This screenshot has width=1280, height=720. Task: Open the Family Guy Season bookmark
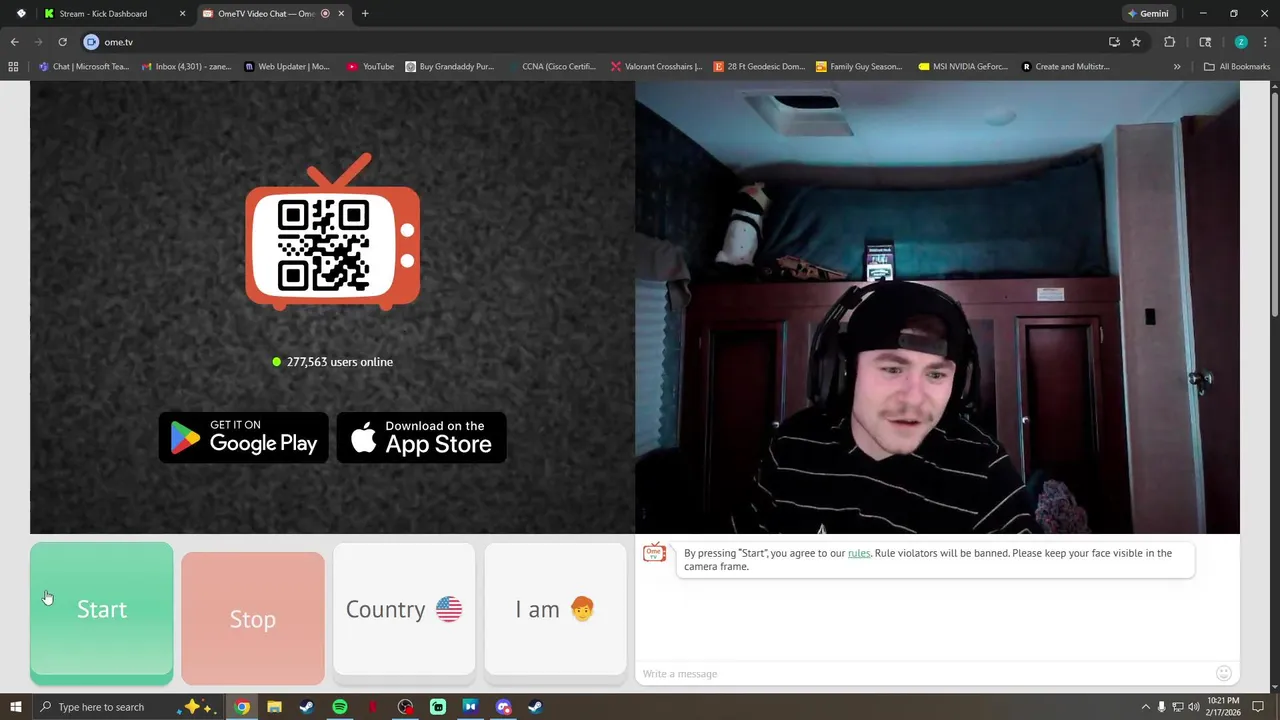coord(859,67)
